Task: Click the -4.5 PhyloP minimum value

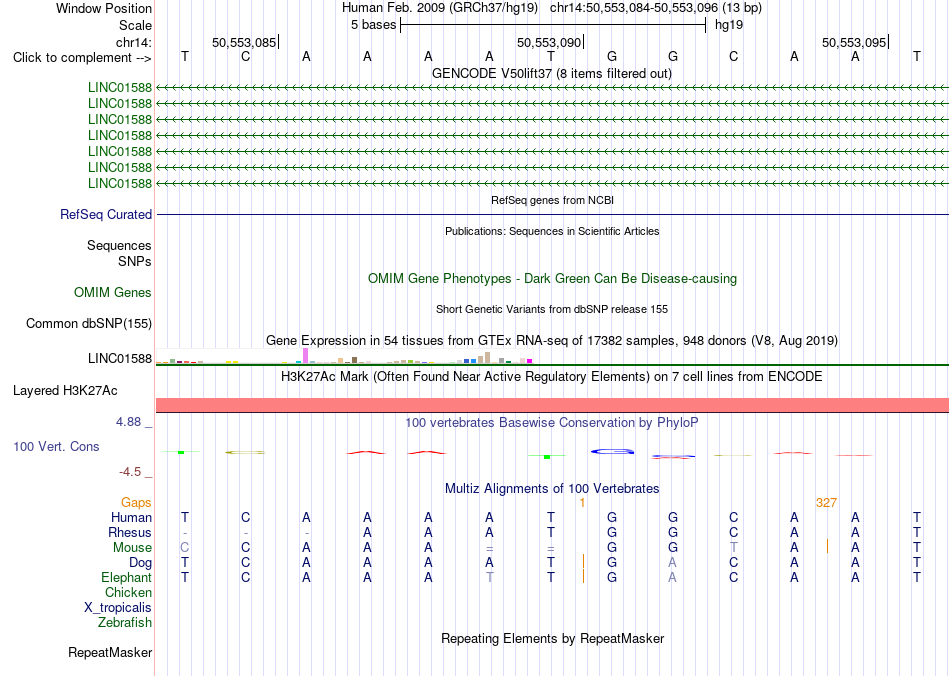Action: (x=130, y=472)
